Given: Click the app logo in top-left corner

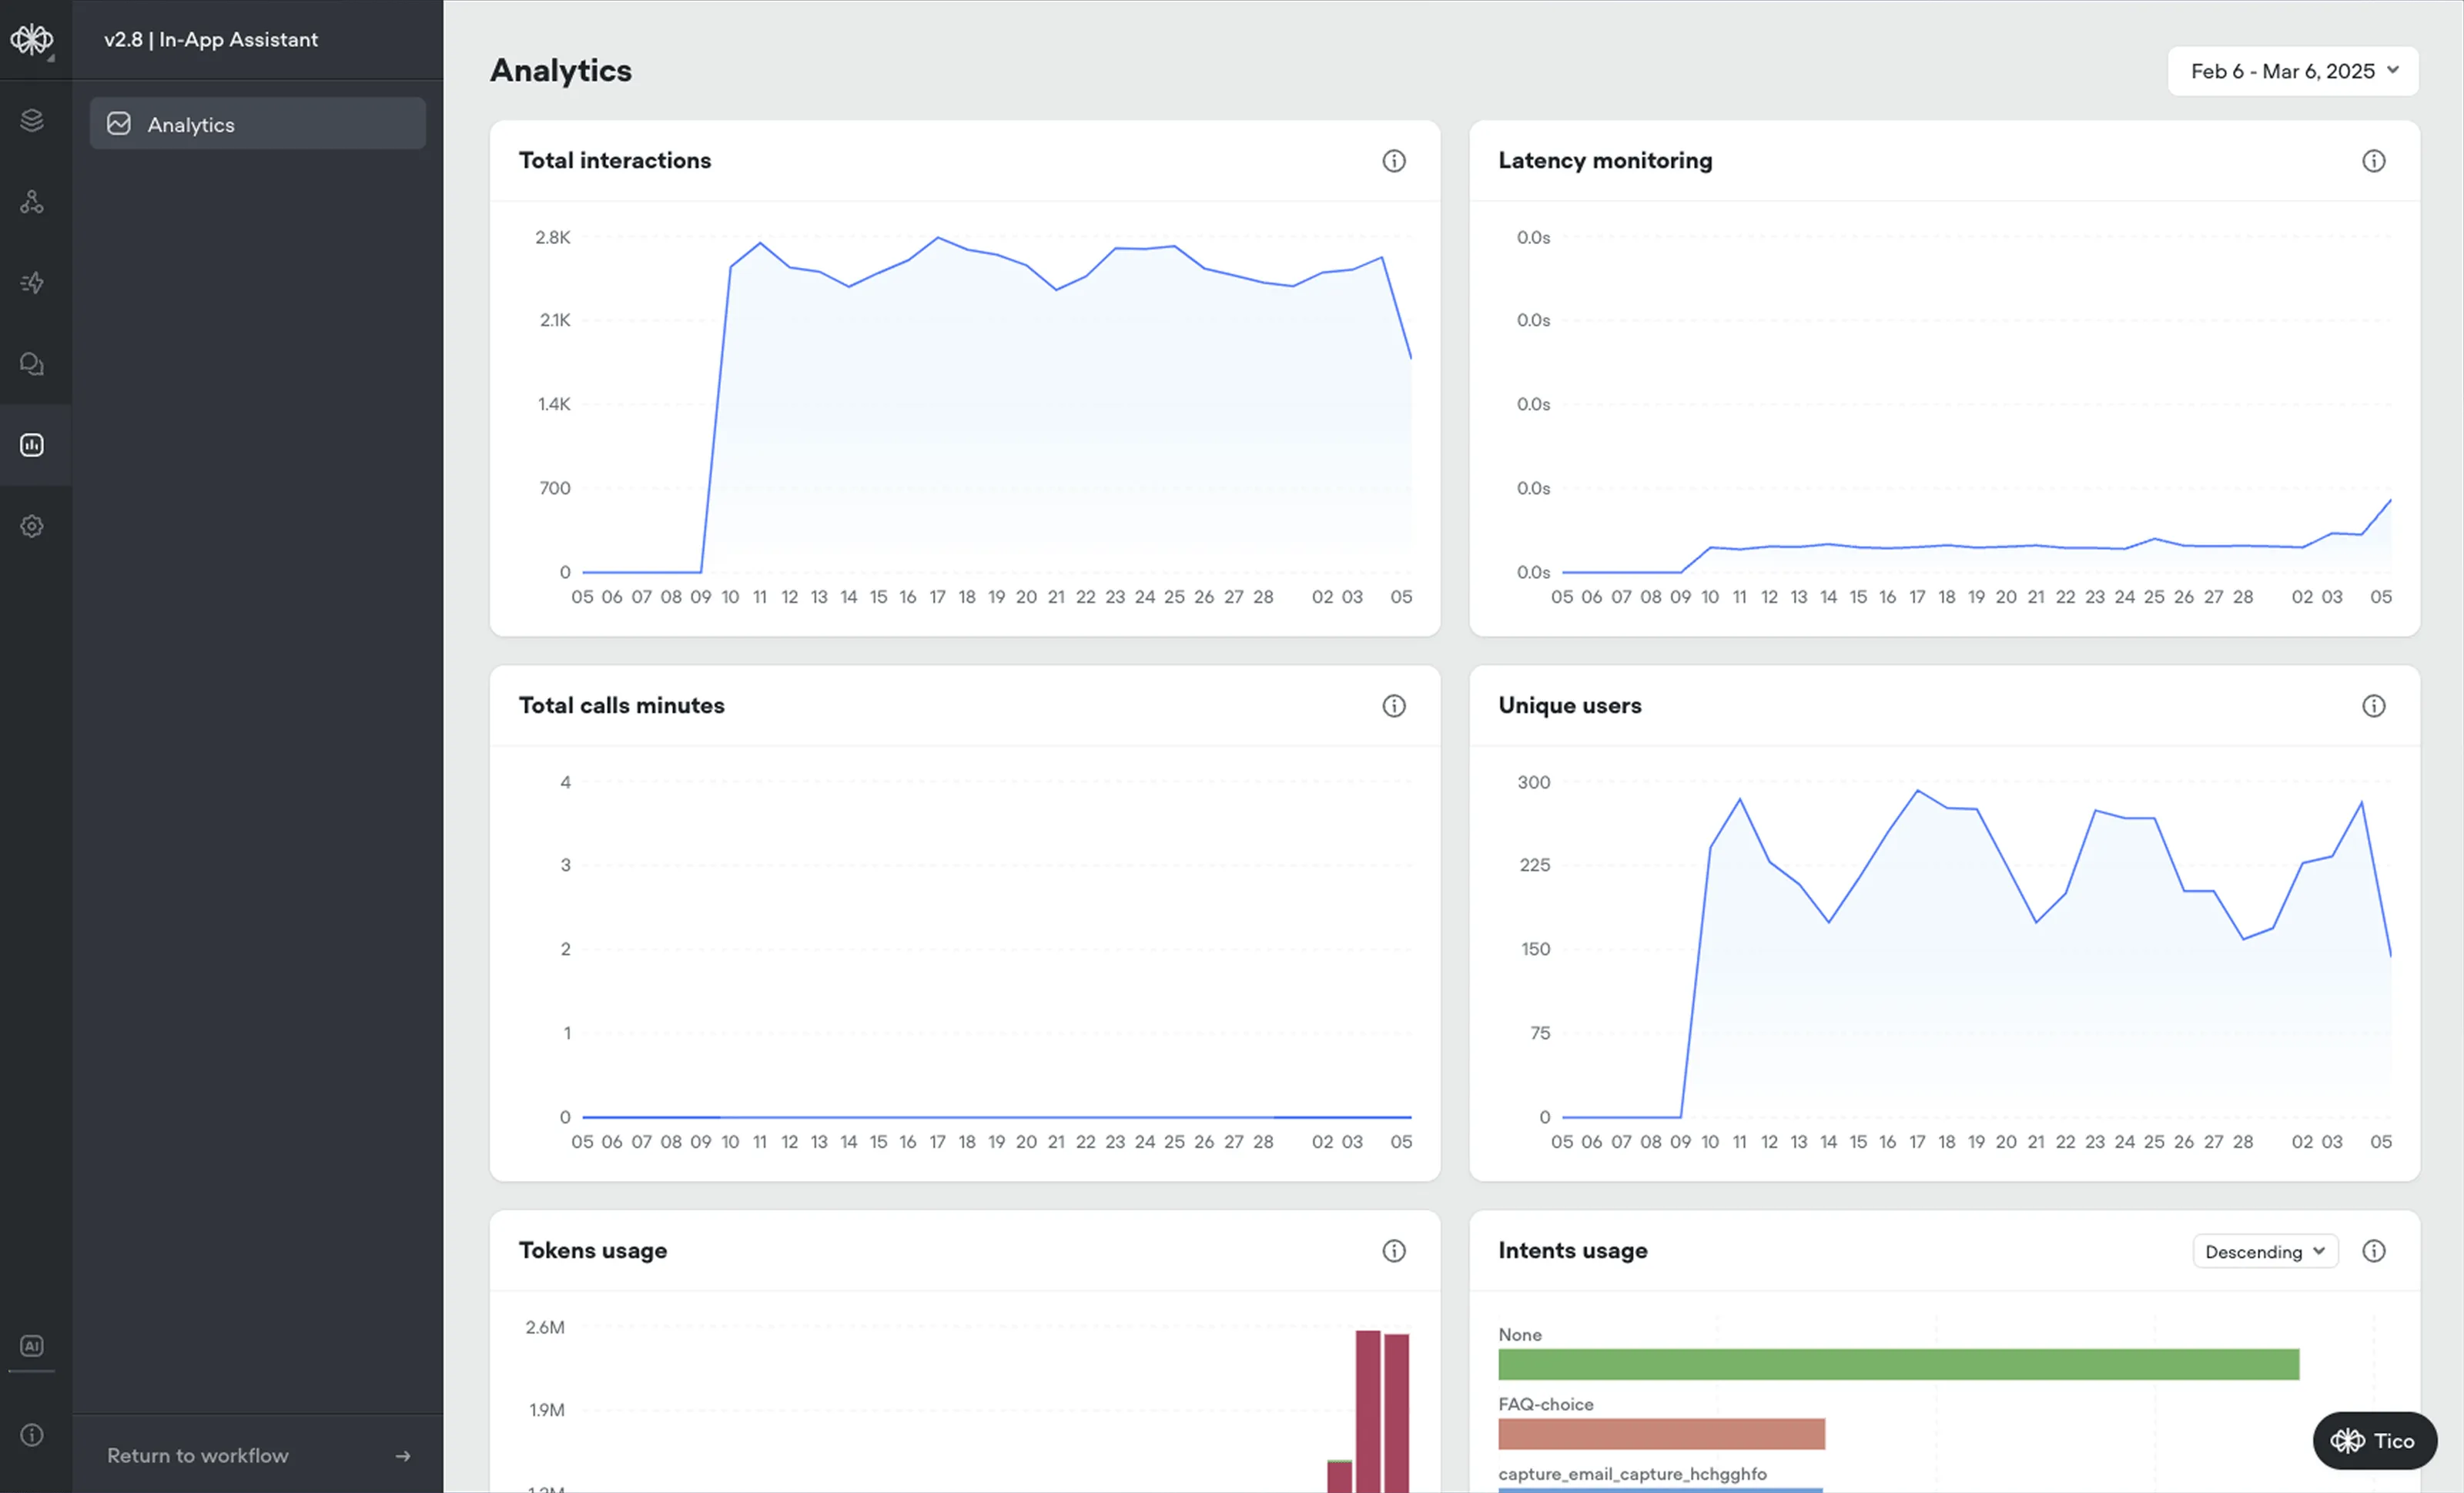Looking at the screenshot, I should [32, 40].
